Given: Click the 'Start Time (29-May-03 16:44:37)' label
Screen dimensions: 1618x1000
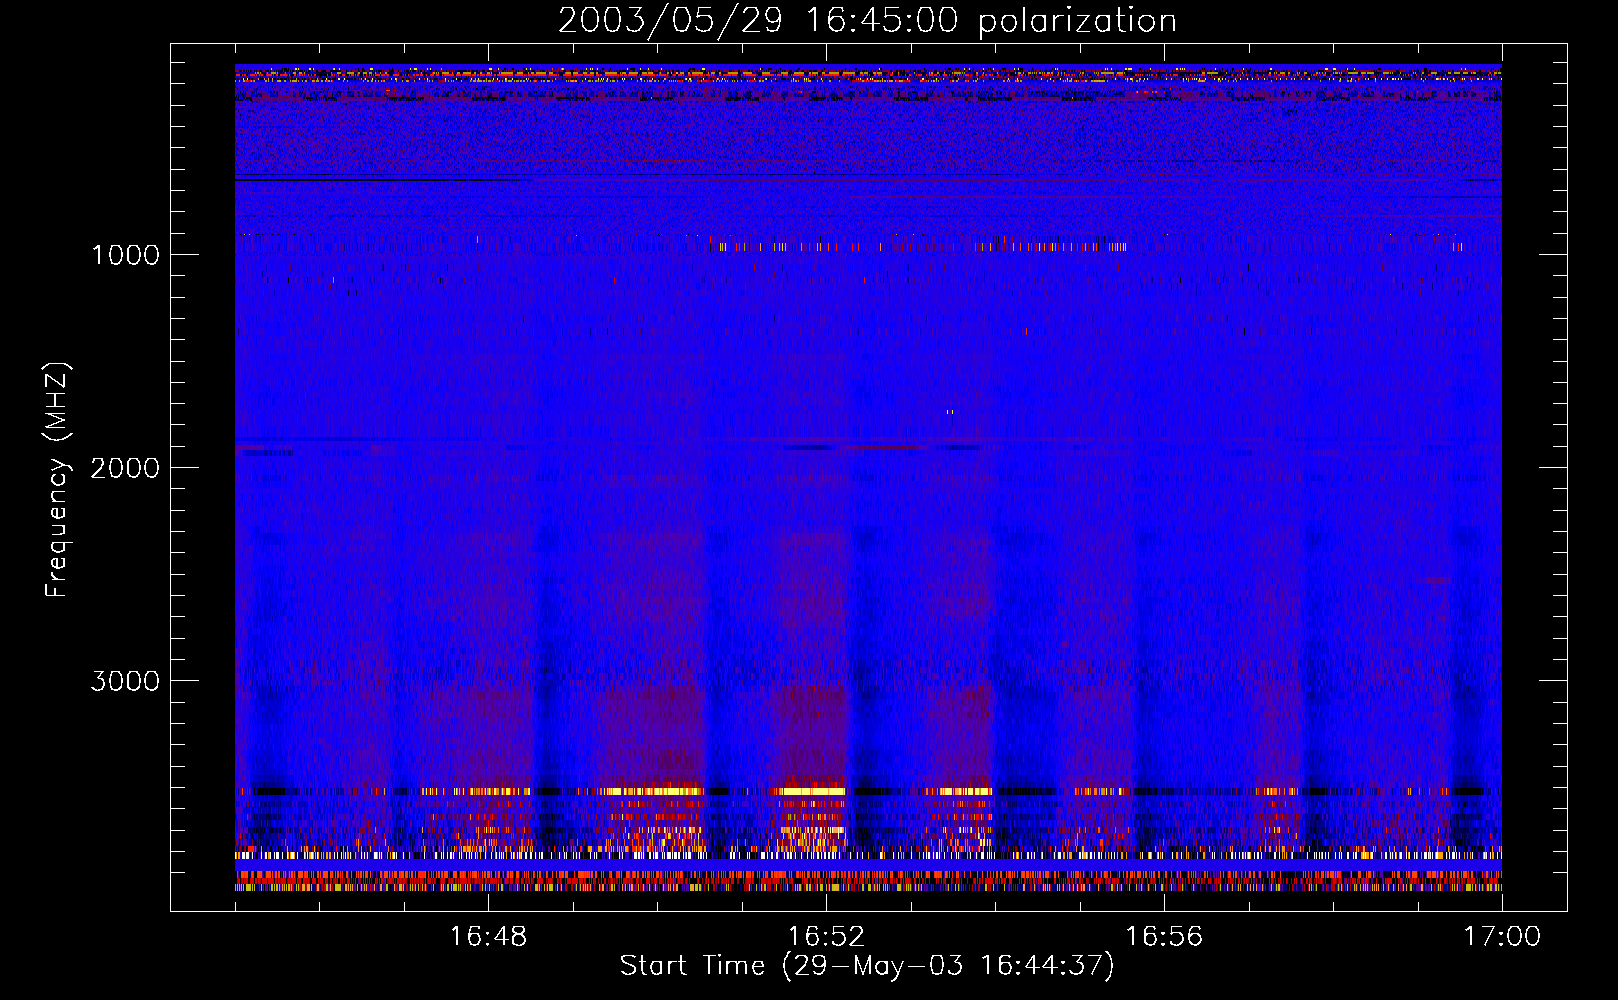Looking at the screenshot, I should (867, 966).
